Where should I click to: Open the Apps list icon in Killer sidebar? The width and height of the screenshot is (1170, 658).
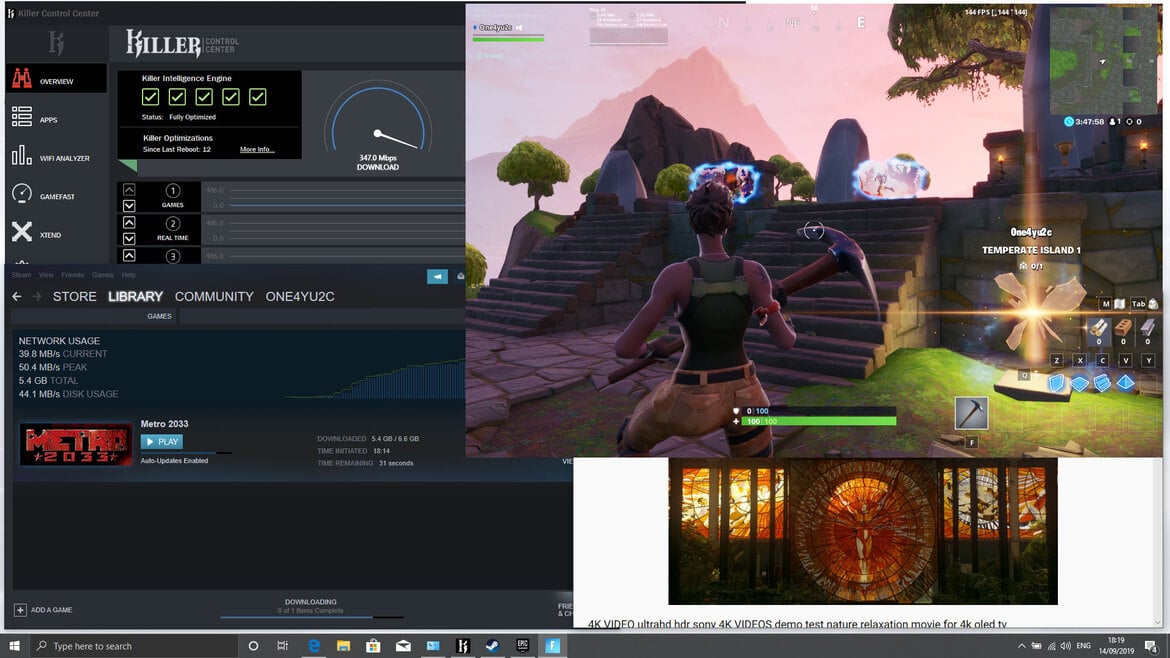(x=22, y=117)
